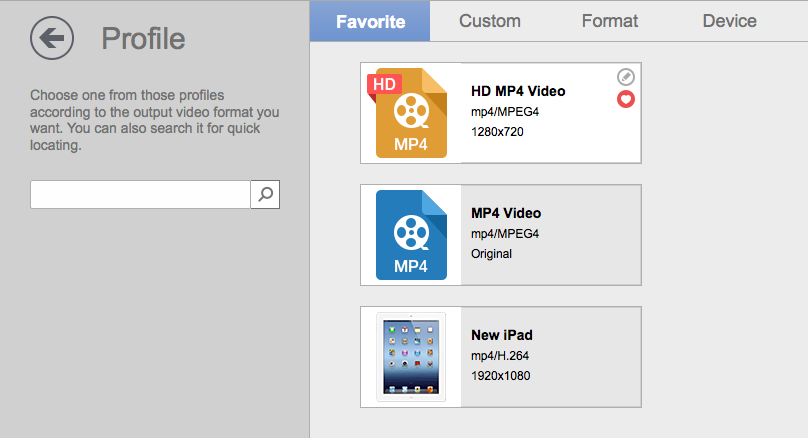Click the orange HD MP4 file icon
The height and width of the screenshot is (438, 808).
[x=410, y=113]
